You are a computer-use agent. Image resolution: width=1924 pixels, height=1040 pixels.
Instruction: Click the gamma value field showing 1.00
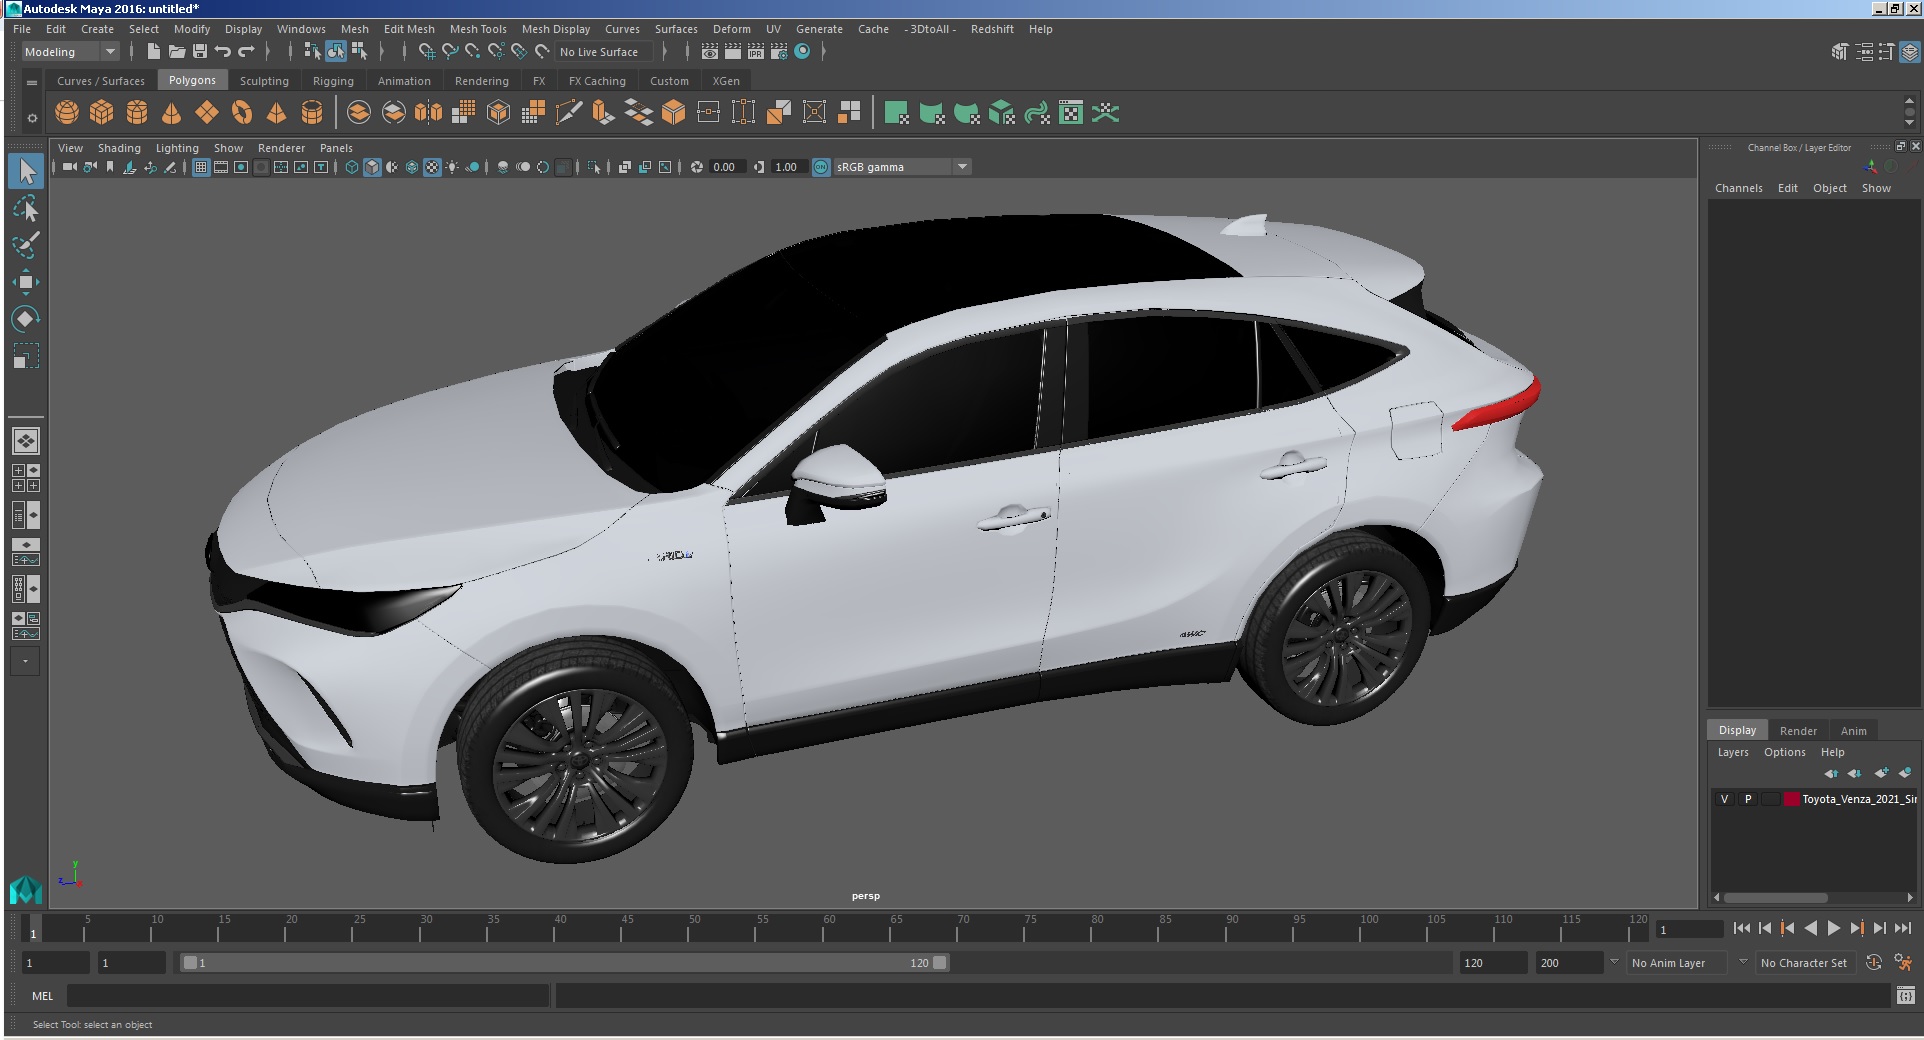click(x=787, y=167)
